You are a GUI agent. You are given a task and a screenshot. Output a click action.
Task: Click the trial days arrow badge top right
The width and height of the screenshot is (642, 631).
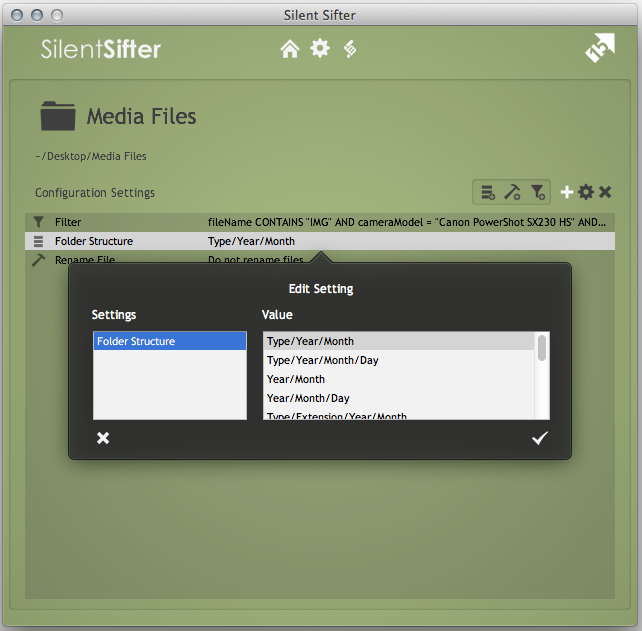tap(600, 48)
